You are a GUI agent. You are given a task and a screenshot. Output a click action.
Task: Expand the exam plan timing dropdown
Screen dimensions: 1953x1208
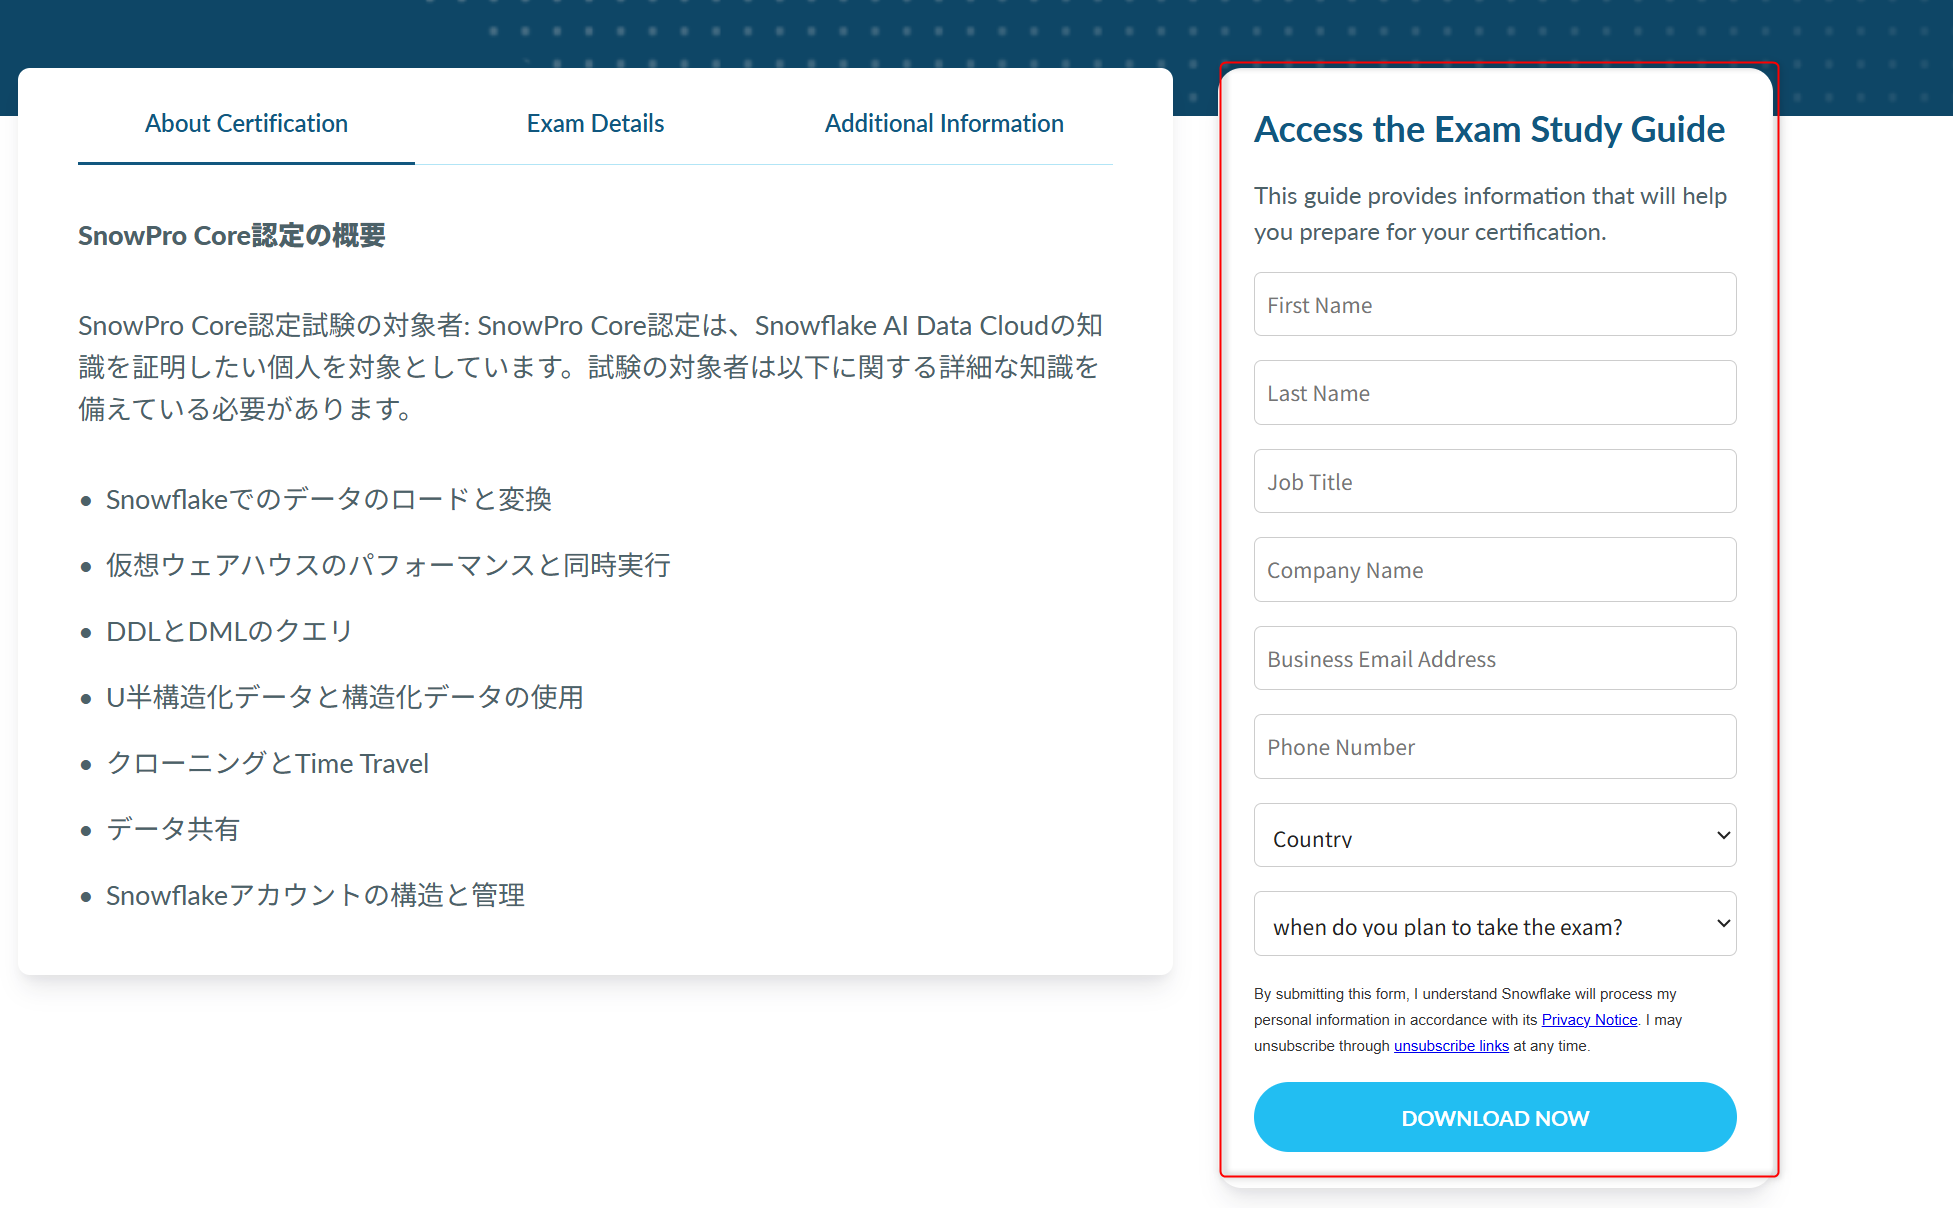(1495, 924)
